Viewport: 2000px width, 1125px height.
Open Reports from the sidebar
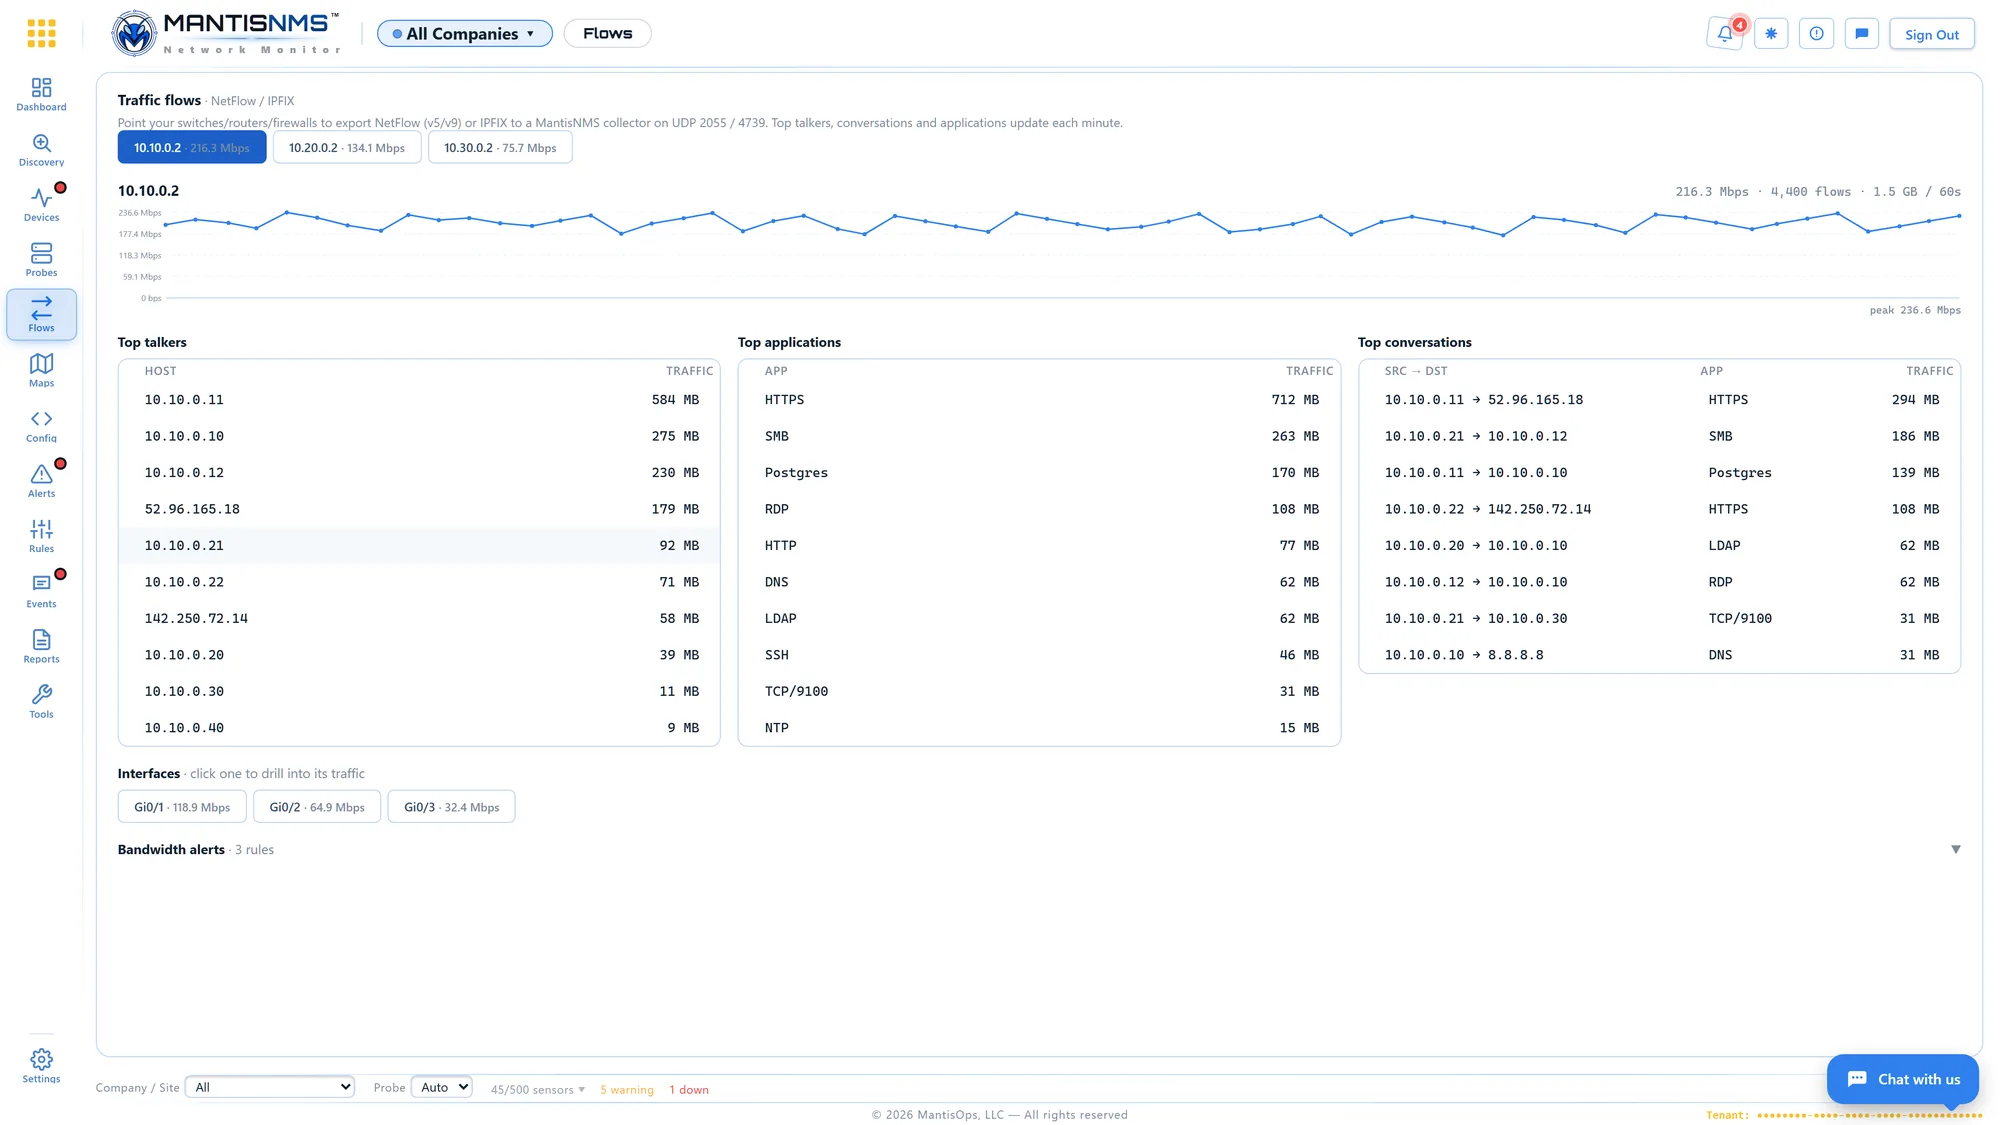point(41,647)
